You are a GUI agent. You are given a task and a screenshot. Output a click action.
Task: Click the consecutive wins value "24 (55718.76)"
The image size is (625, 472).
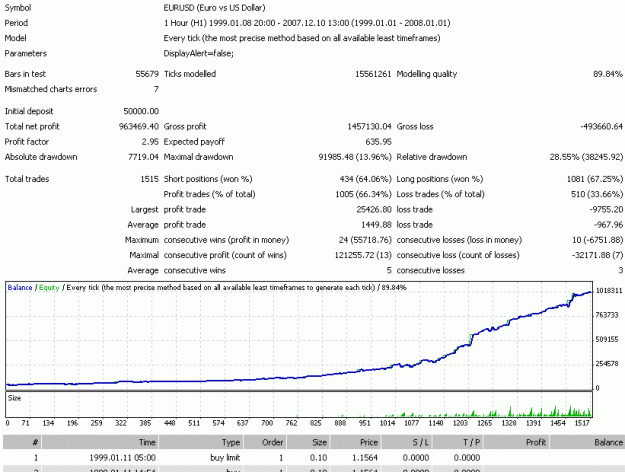click(365, 240)
